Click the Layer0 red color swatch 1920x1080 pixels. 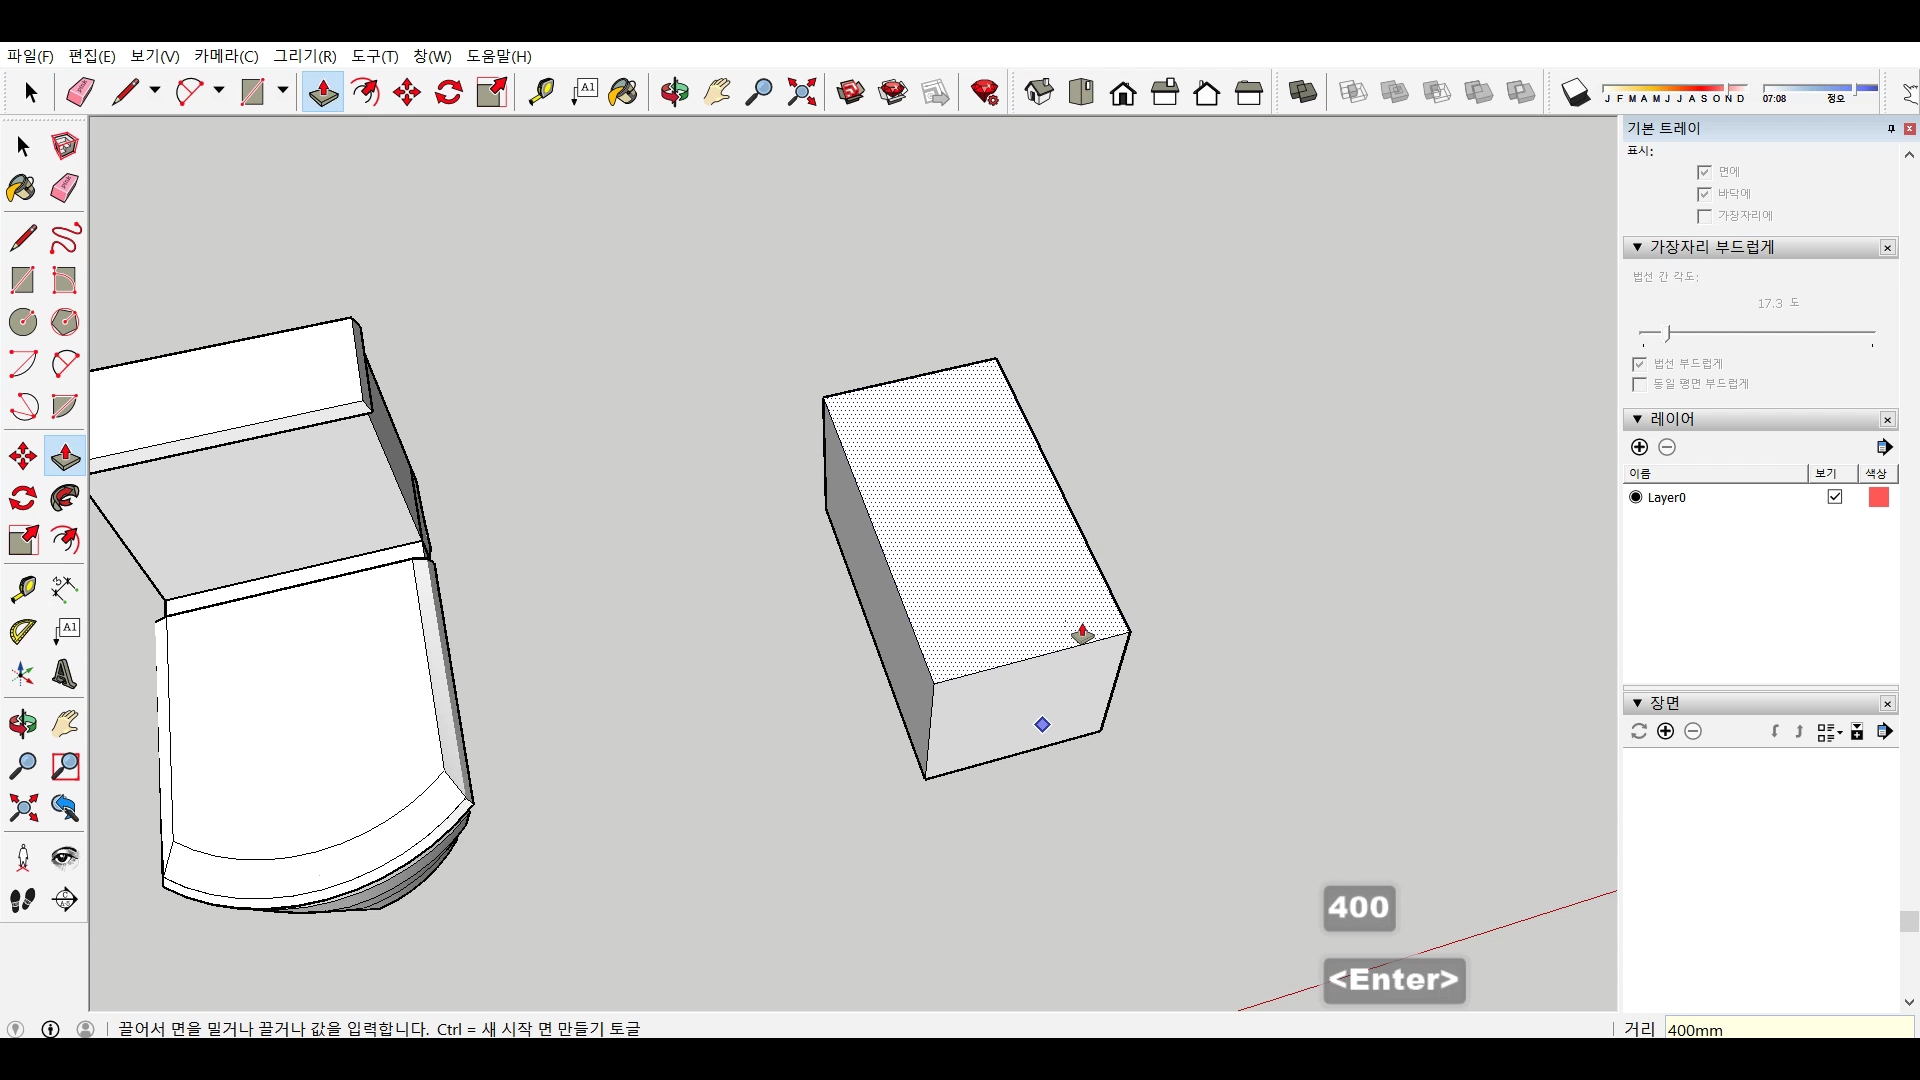pyautogui.click(x=1878, y=497)
